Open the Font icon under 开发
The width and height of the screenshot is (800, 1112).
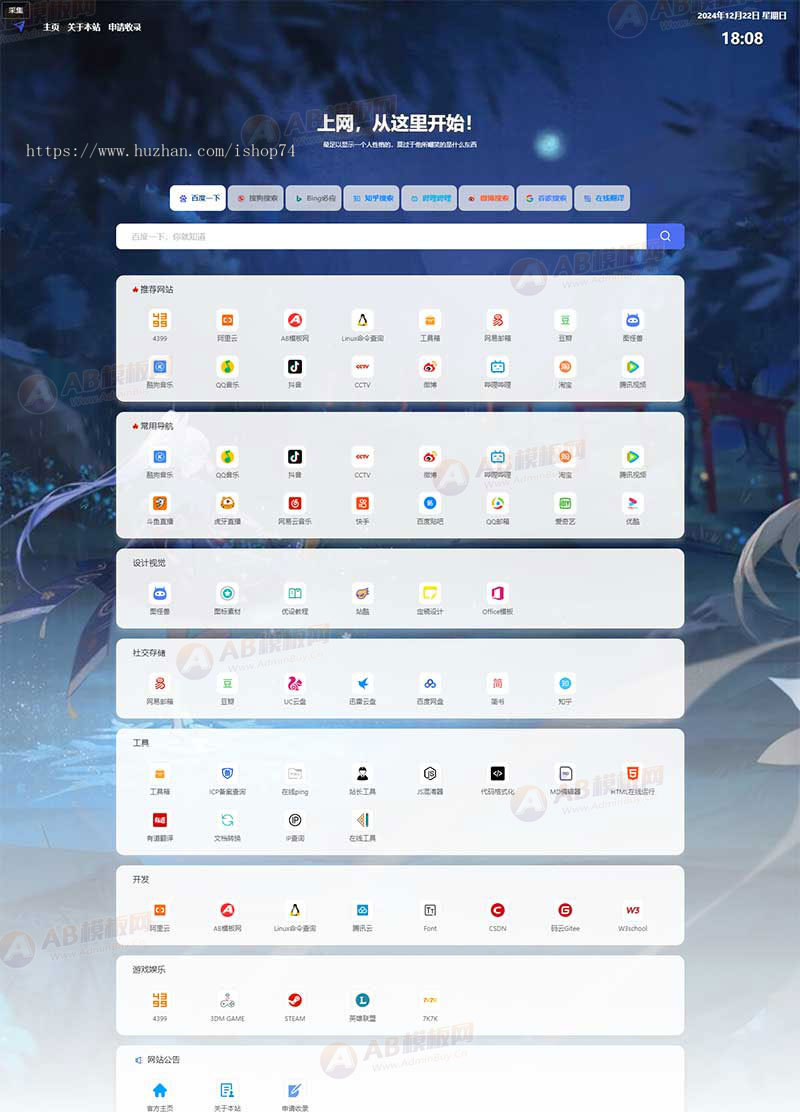coord(430,910)
